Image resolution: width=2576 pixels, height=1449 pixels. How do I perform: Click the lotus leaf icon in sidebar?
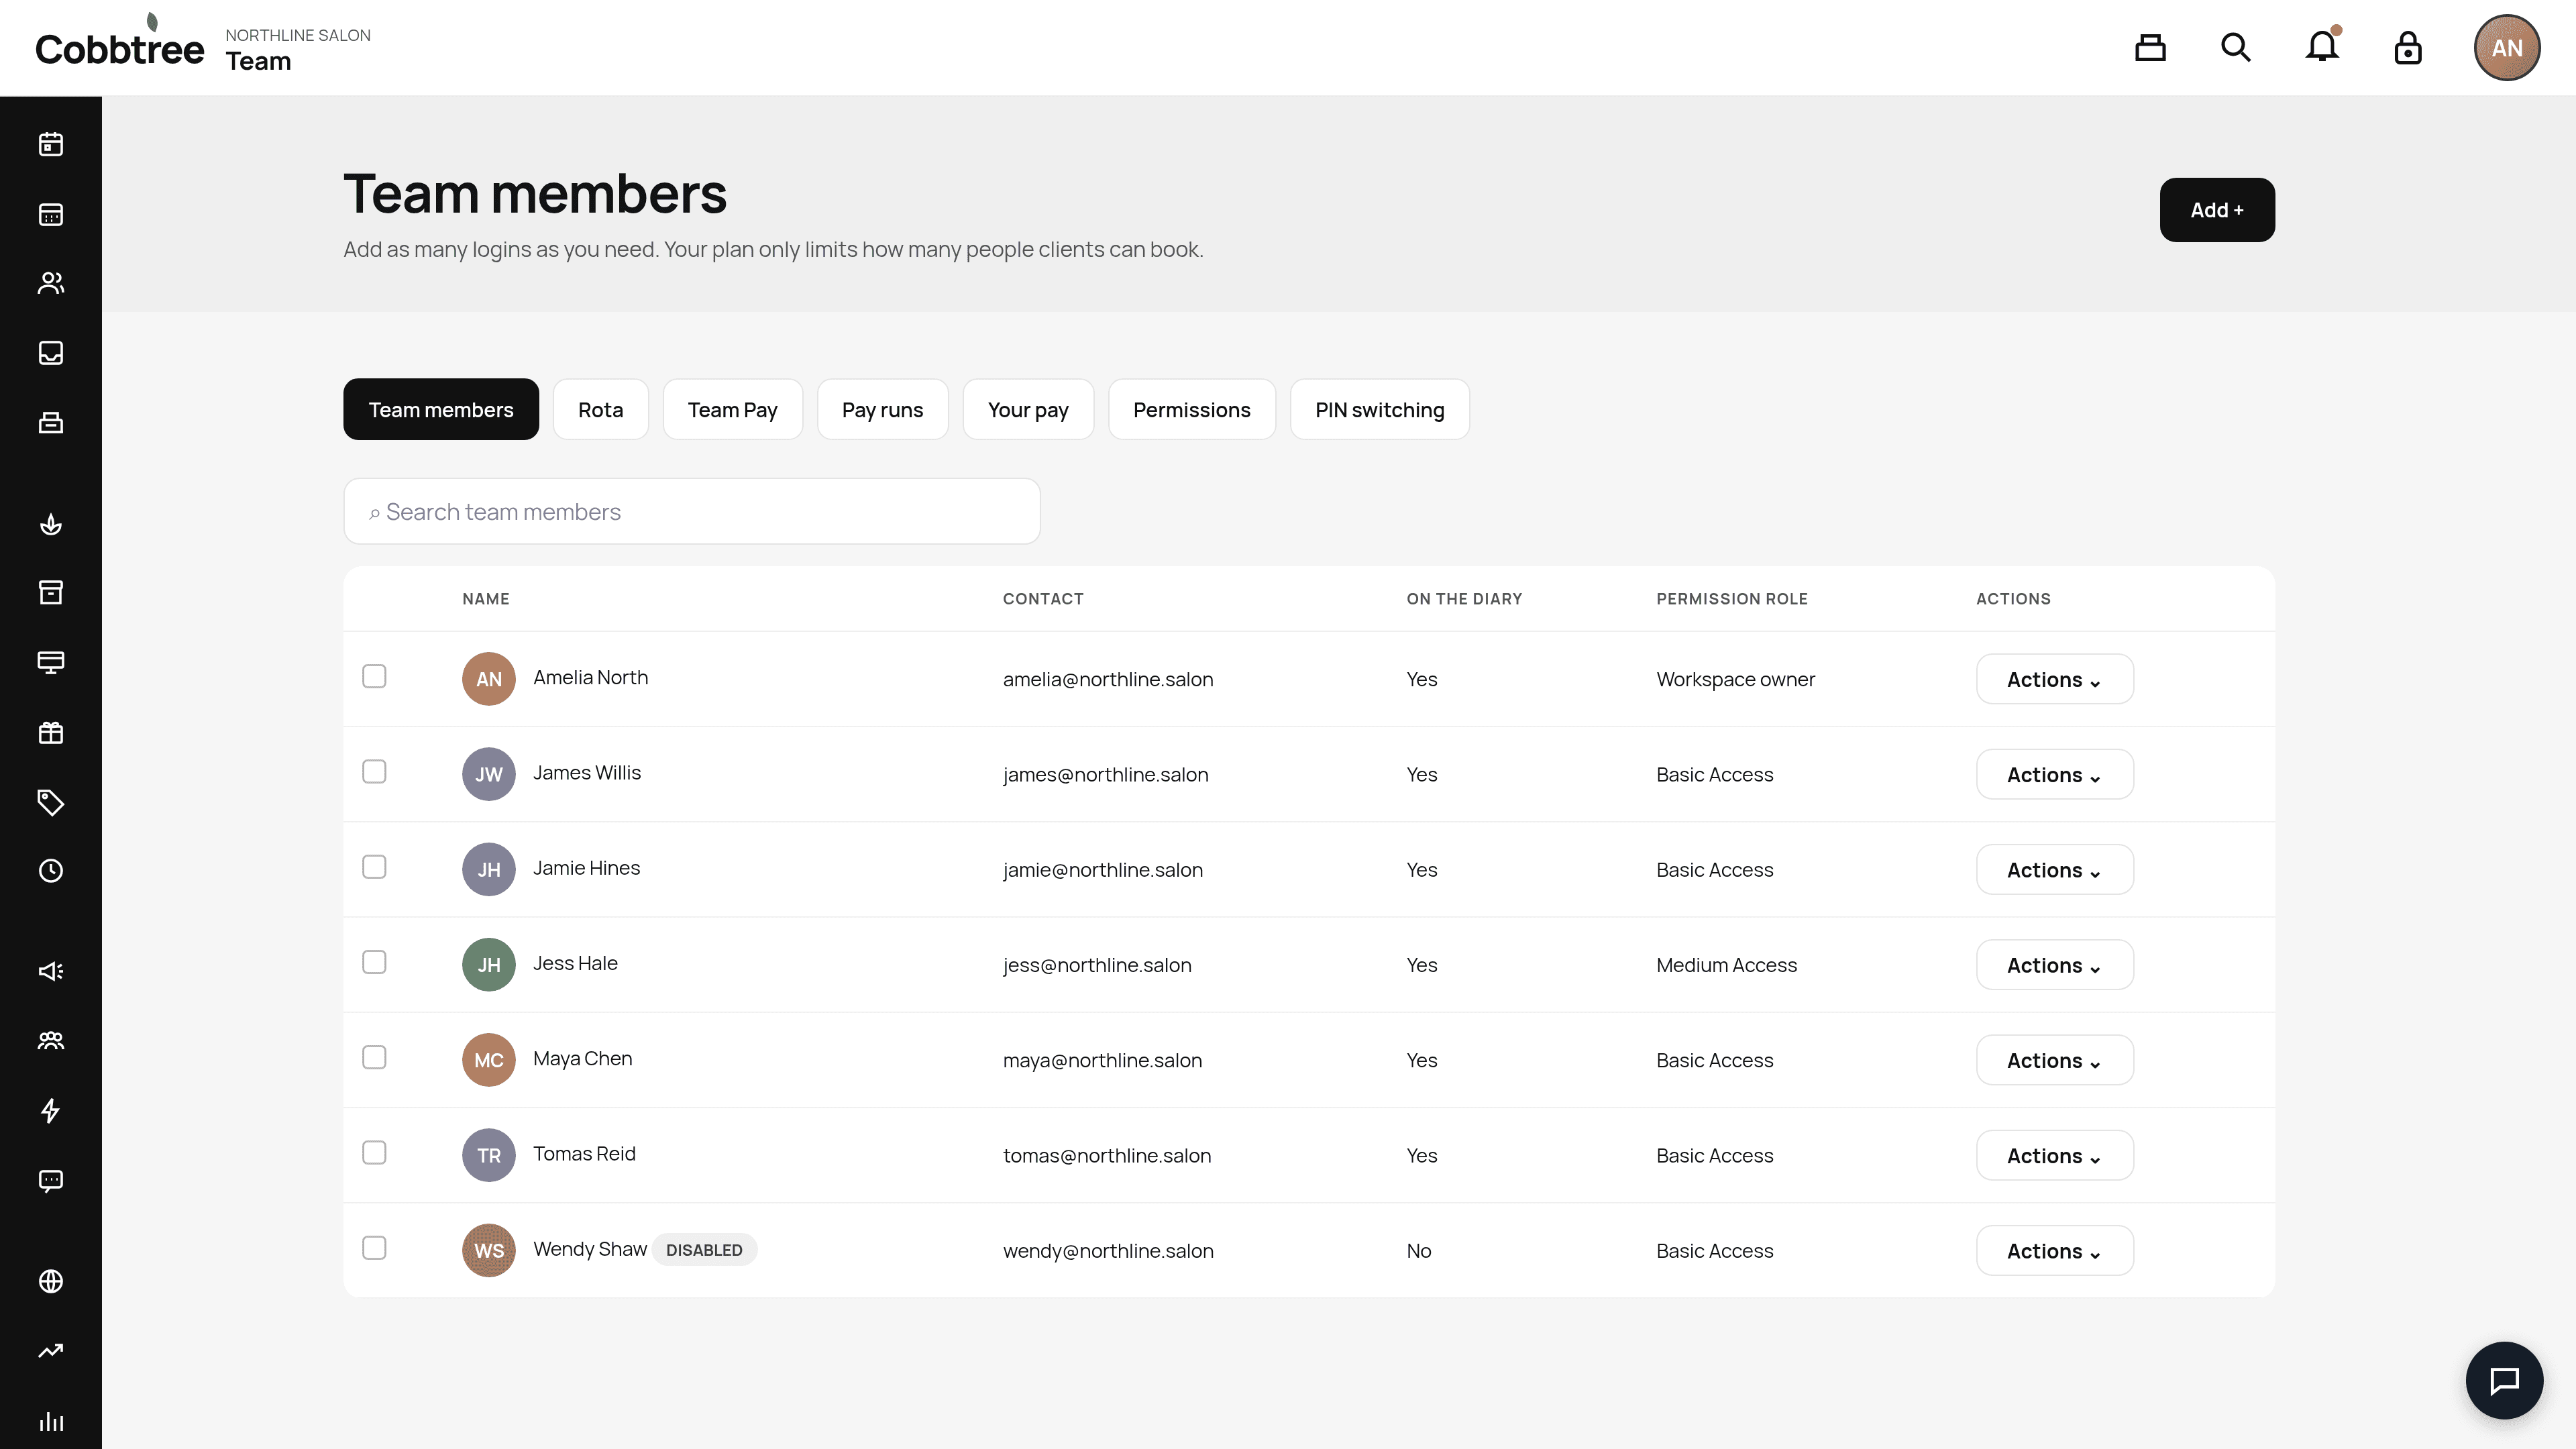click(x=51, y=524)
